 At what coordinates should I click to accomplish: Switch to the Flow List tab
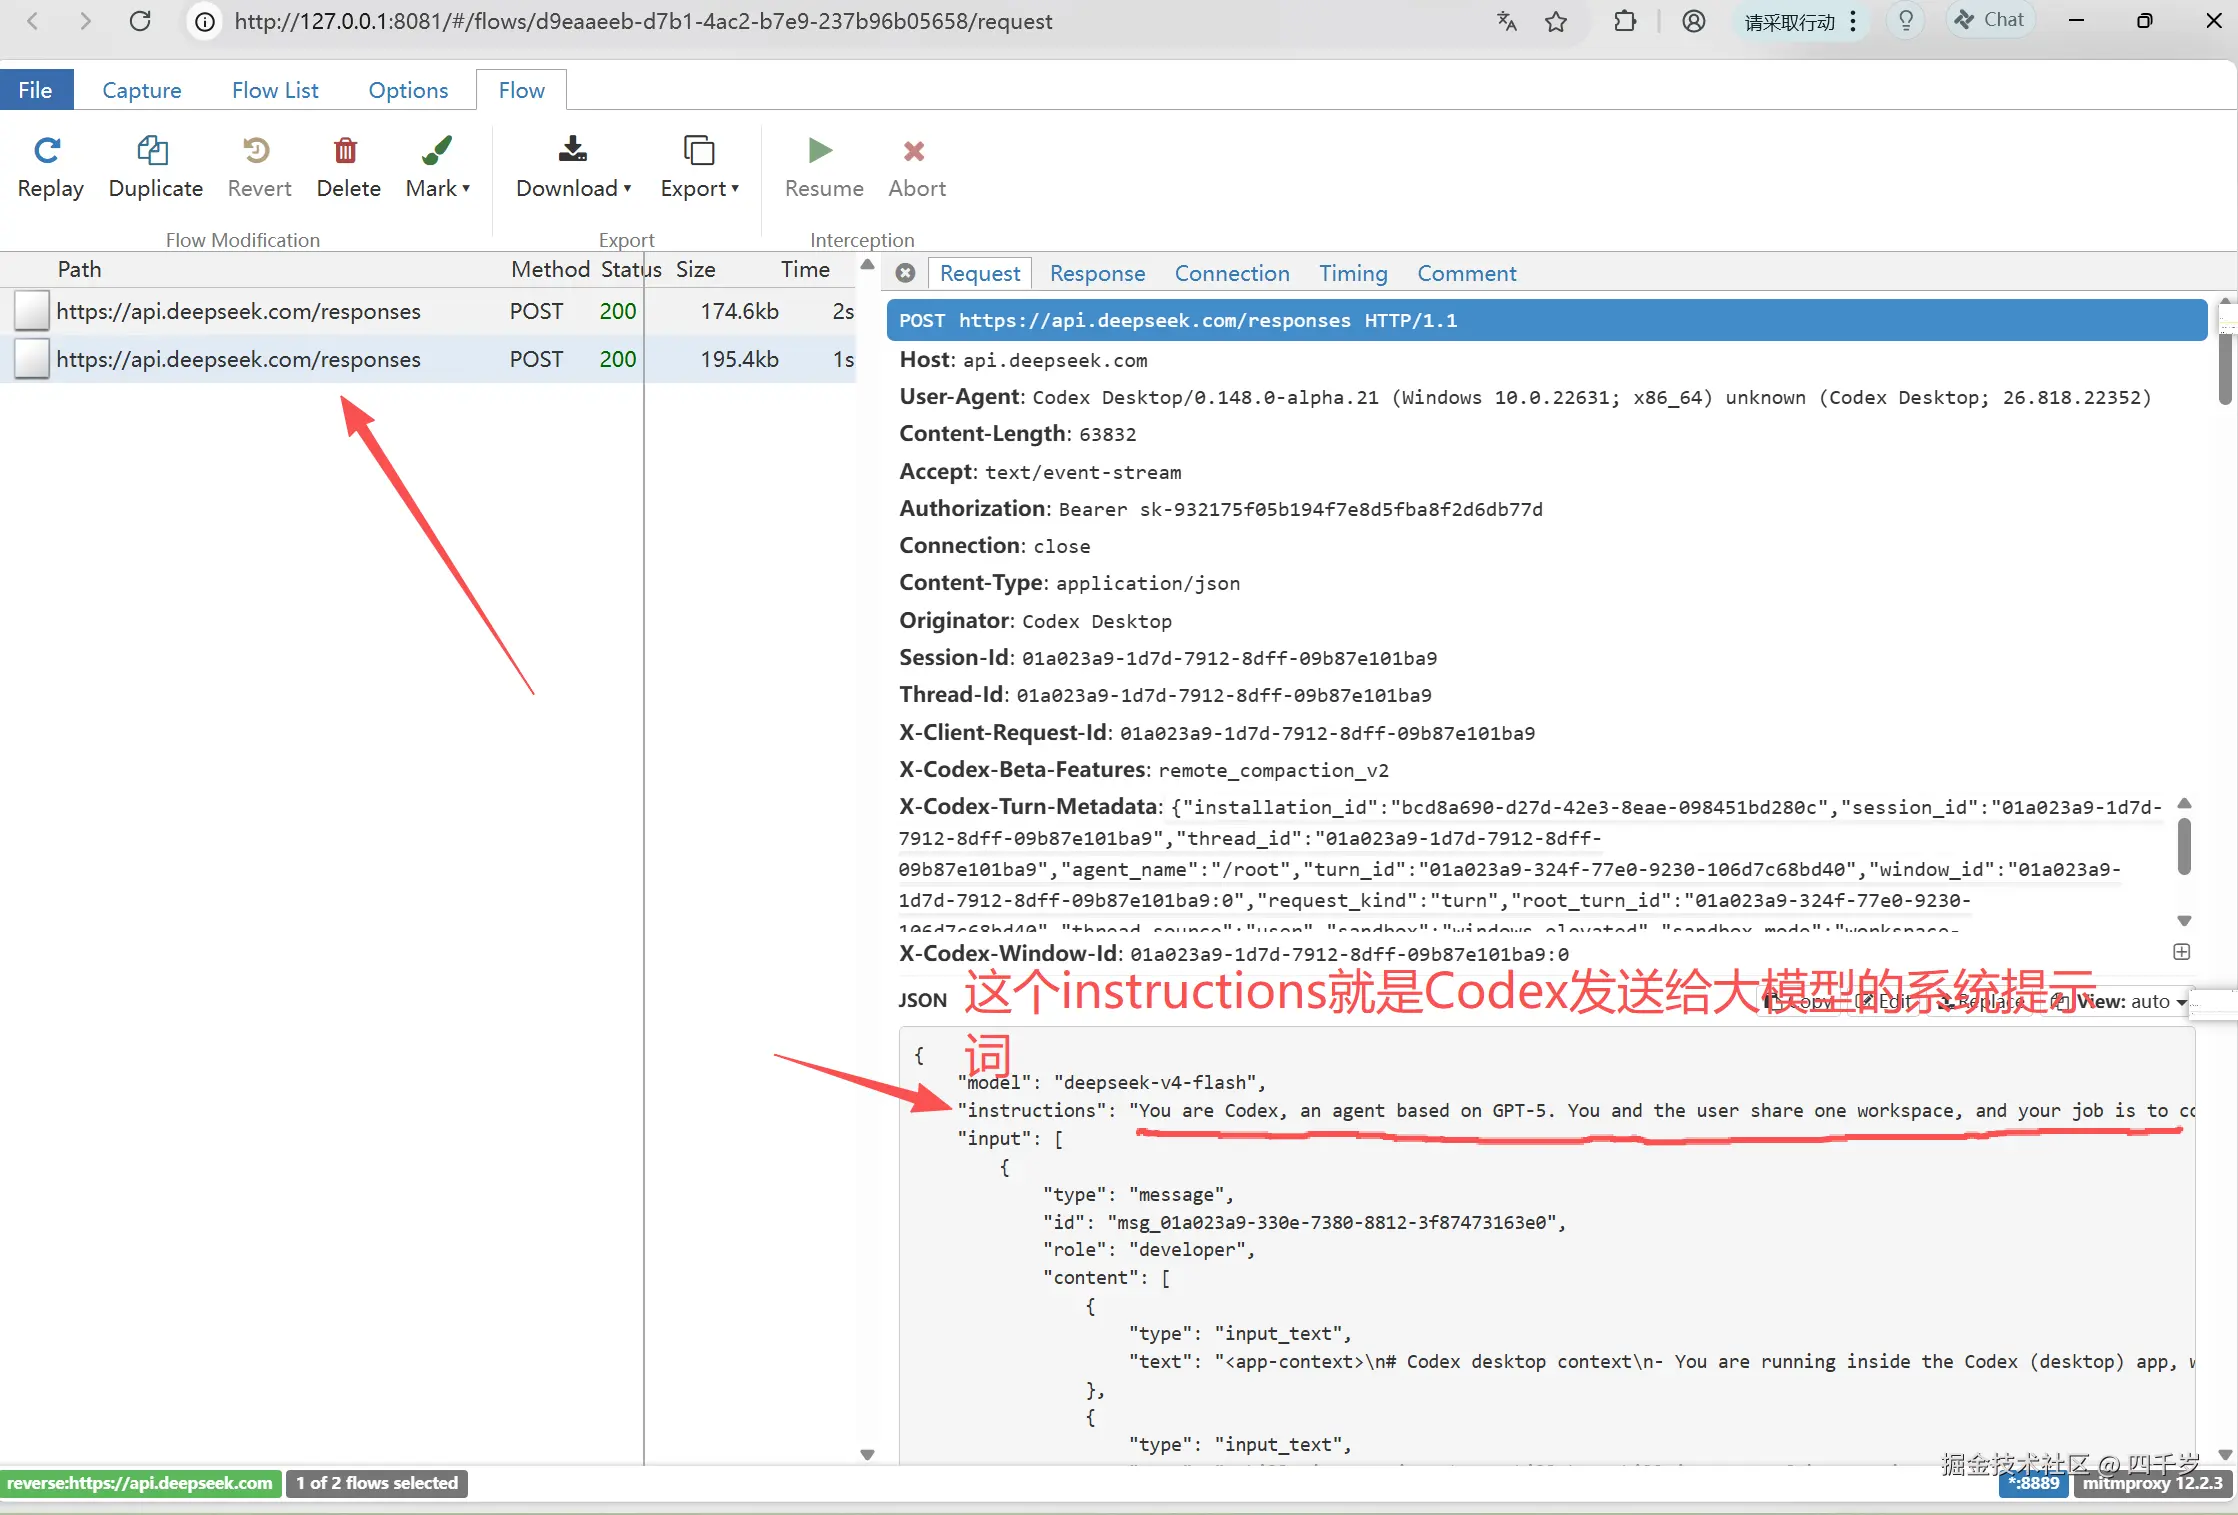click(x=275, y=90)
